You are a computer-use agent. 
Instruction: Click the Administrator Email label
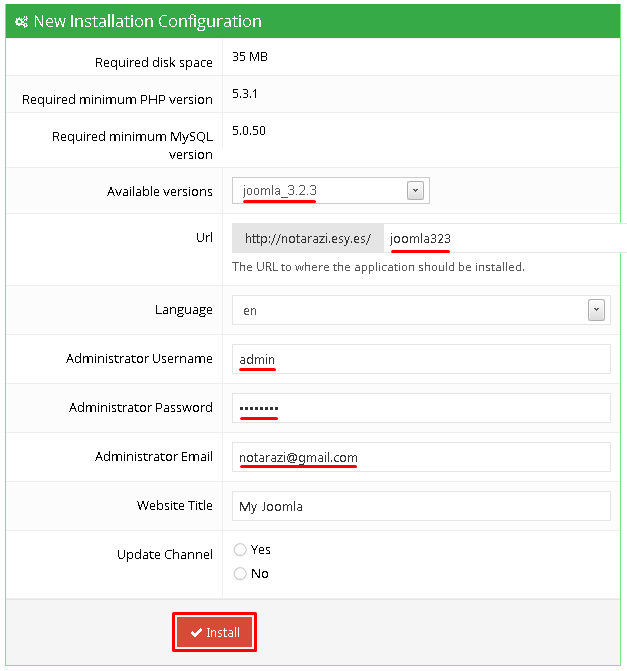154,457
